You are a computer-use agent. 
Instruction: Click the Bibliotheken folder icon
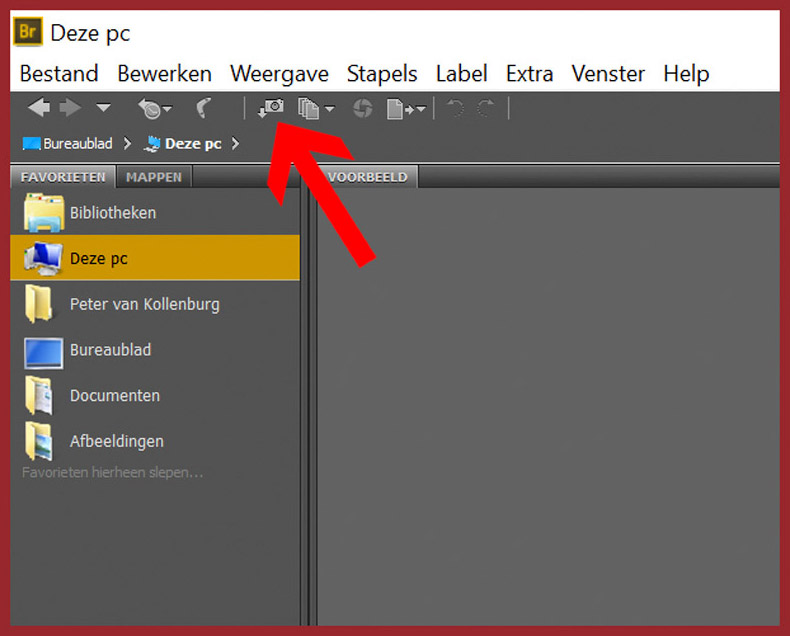tap(44, 213)
